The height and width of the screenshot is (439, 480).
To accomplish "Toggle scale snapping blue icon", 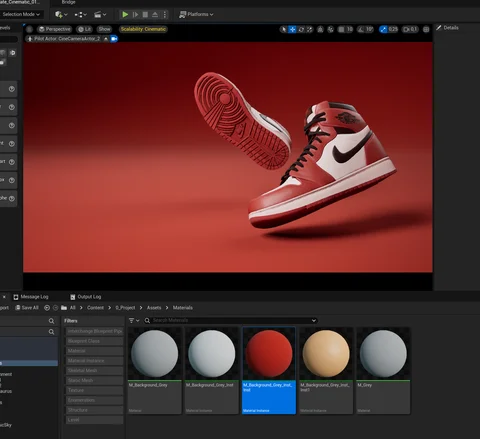I will point(383,29).
